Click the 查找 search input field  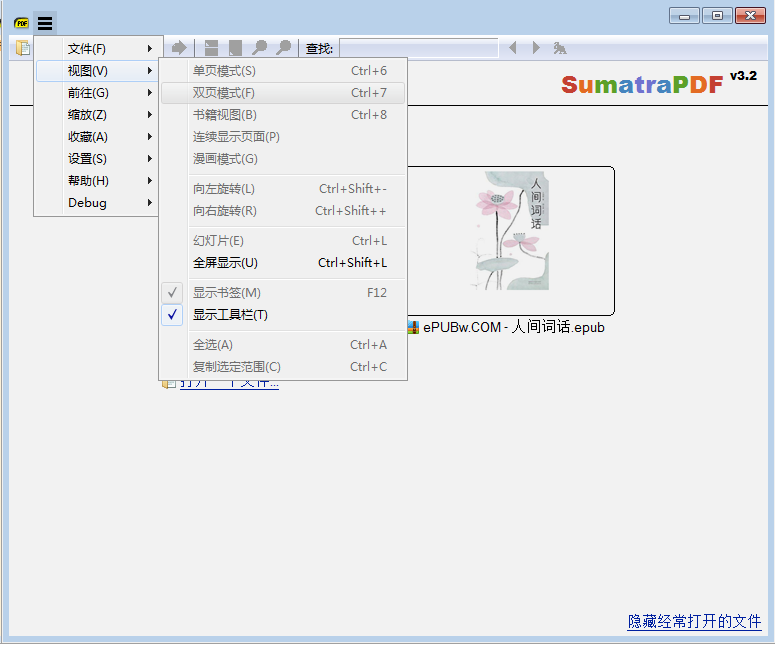[x=419, y=48]
